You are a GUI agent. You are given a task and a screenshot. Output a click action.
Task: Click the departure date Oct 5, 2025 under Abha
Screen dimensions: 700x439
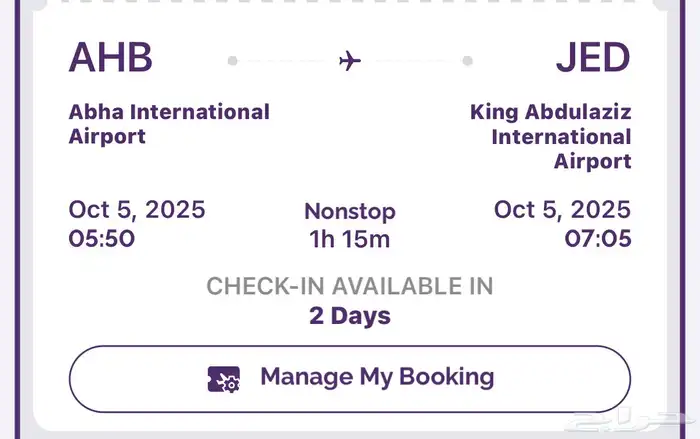tap(137, 210)
